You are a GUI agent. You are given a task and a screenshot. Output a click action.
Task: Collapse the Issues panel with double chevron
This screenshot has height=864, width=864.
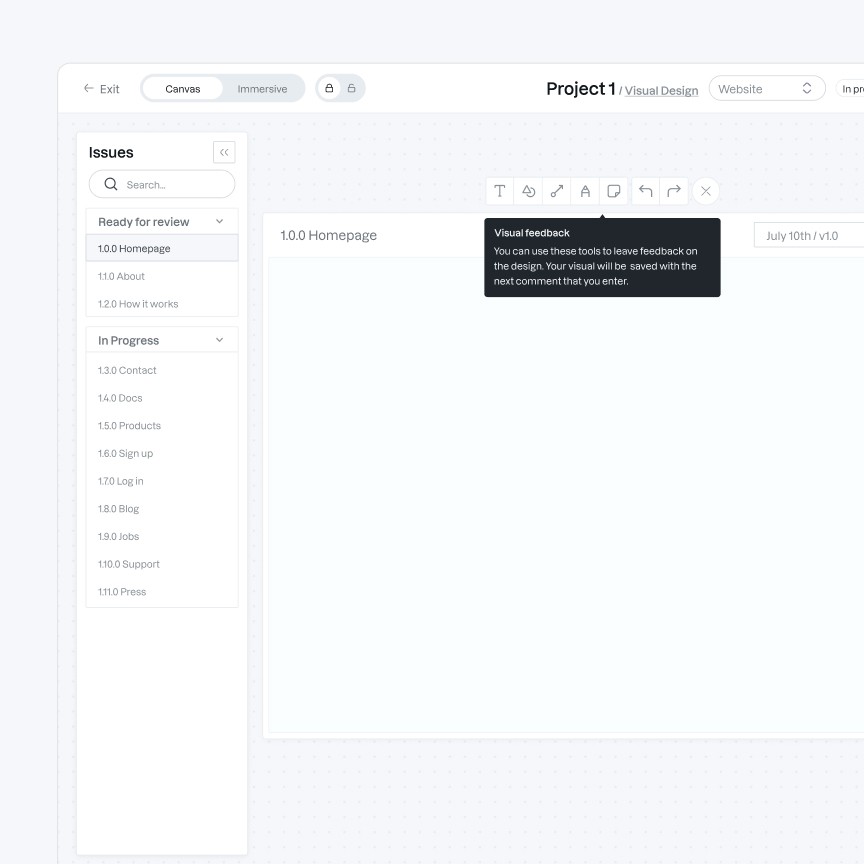pos(224,152)
